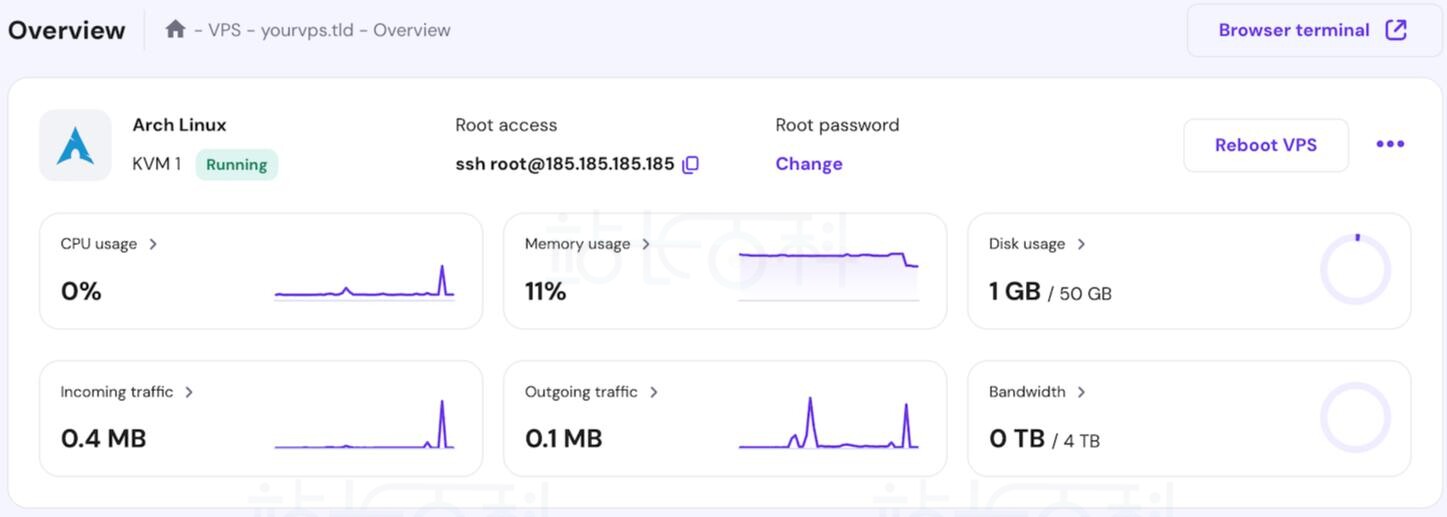Click Change root password link
Screen dimensions: 1447x517
tap(809, 164)
